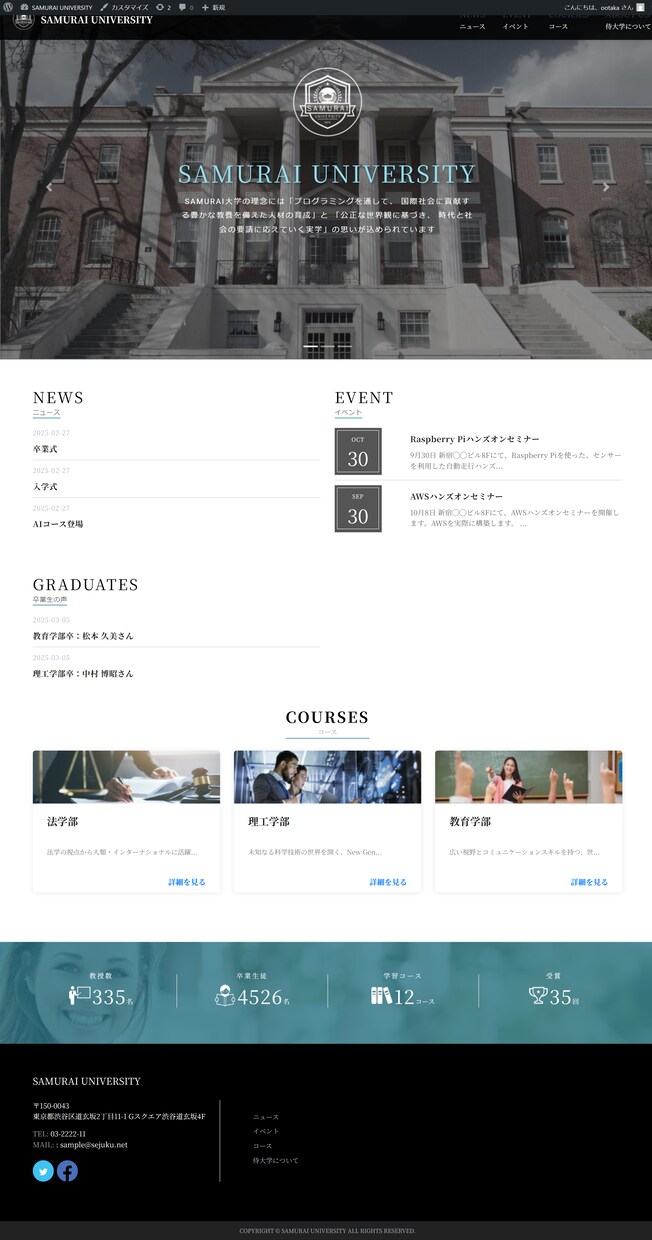This screenshot has width=652, height=1240.
Task: Click 詳細を見る on the 教育学部 card
Action: [589, 882]
